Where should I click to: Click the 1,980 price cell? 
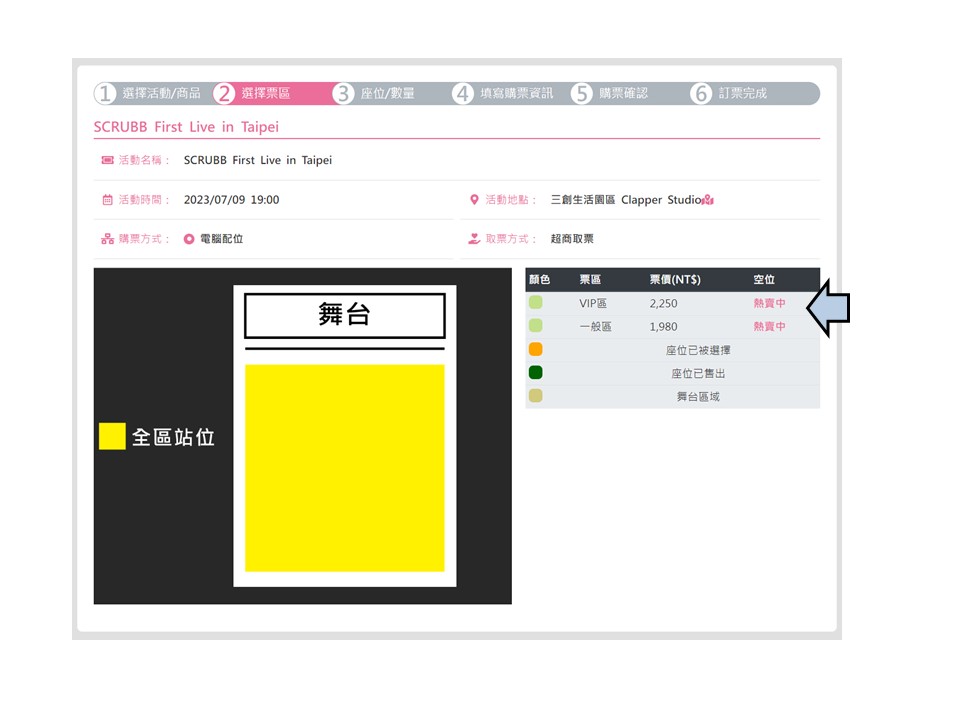coord(663,326)
